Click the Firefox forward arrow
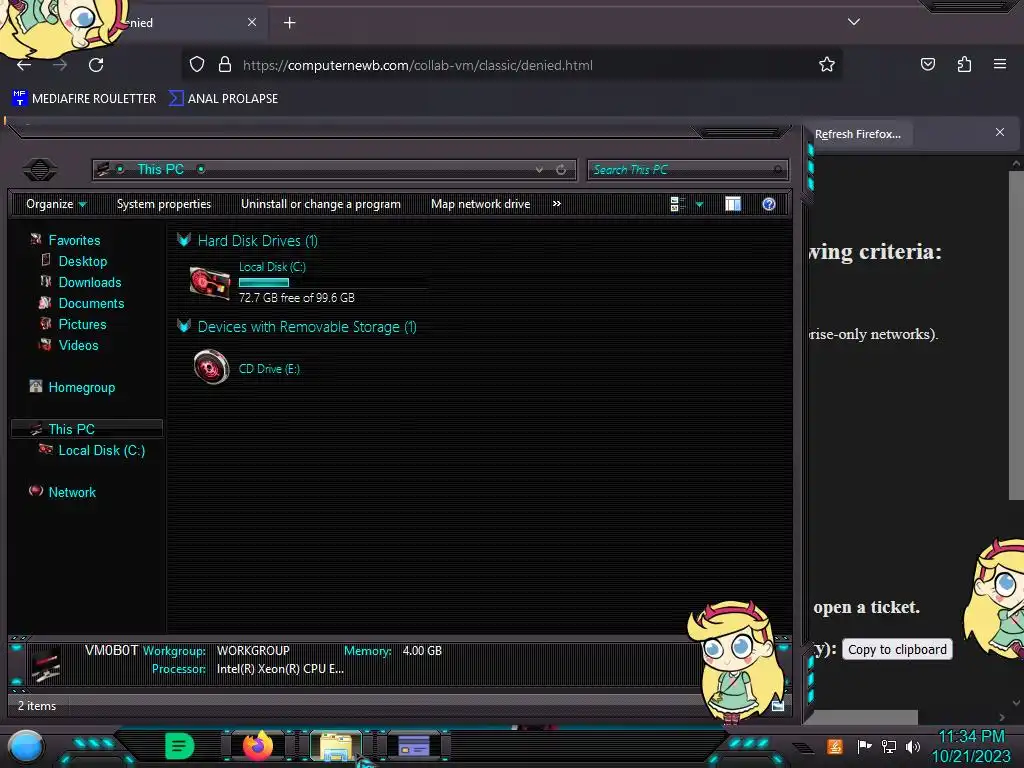Screen dimensions: 1024x768 tap(60, 65)
